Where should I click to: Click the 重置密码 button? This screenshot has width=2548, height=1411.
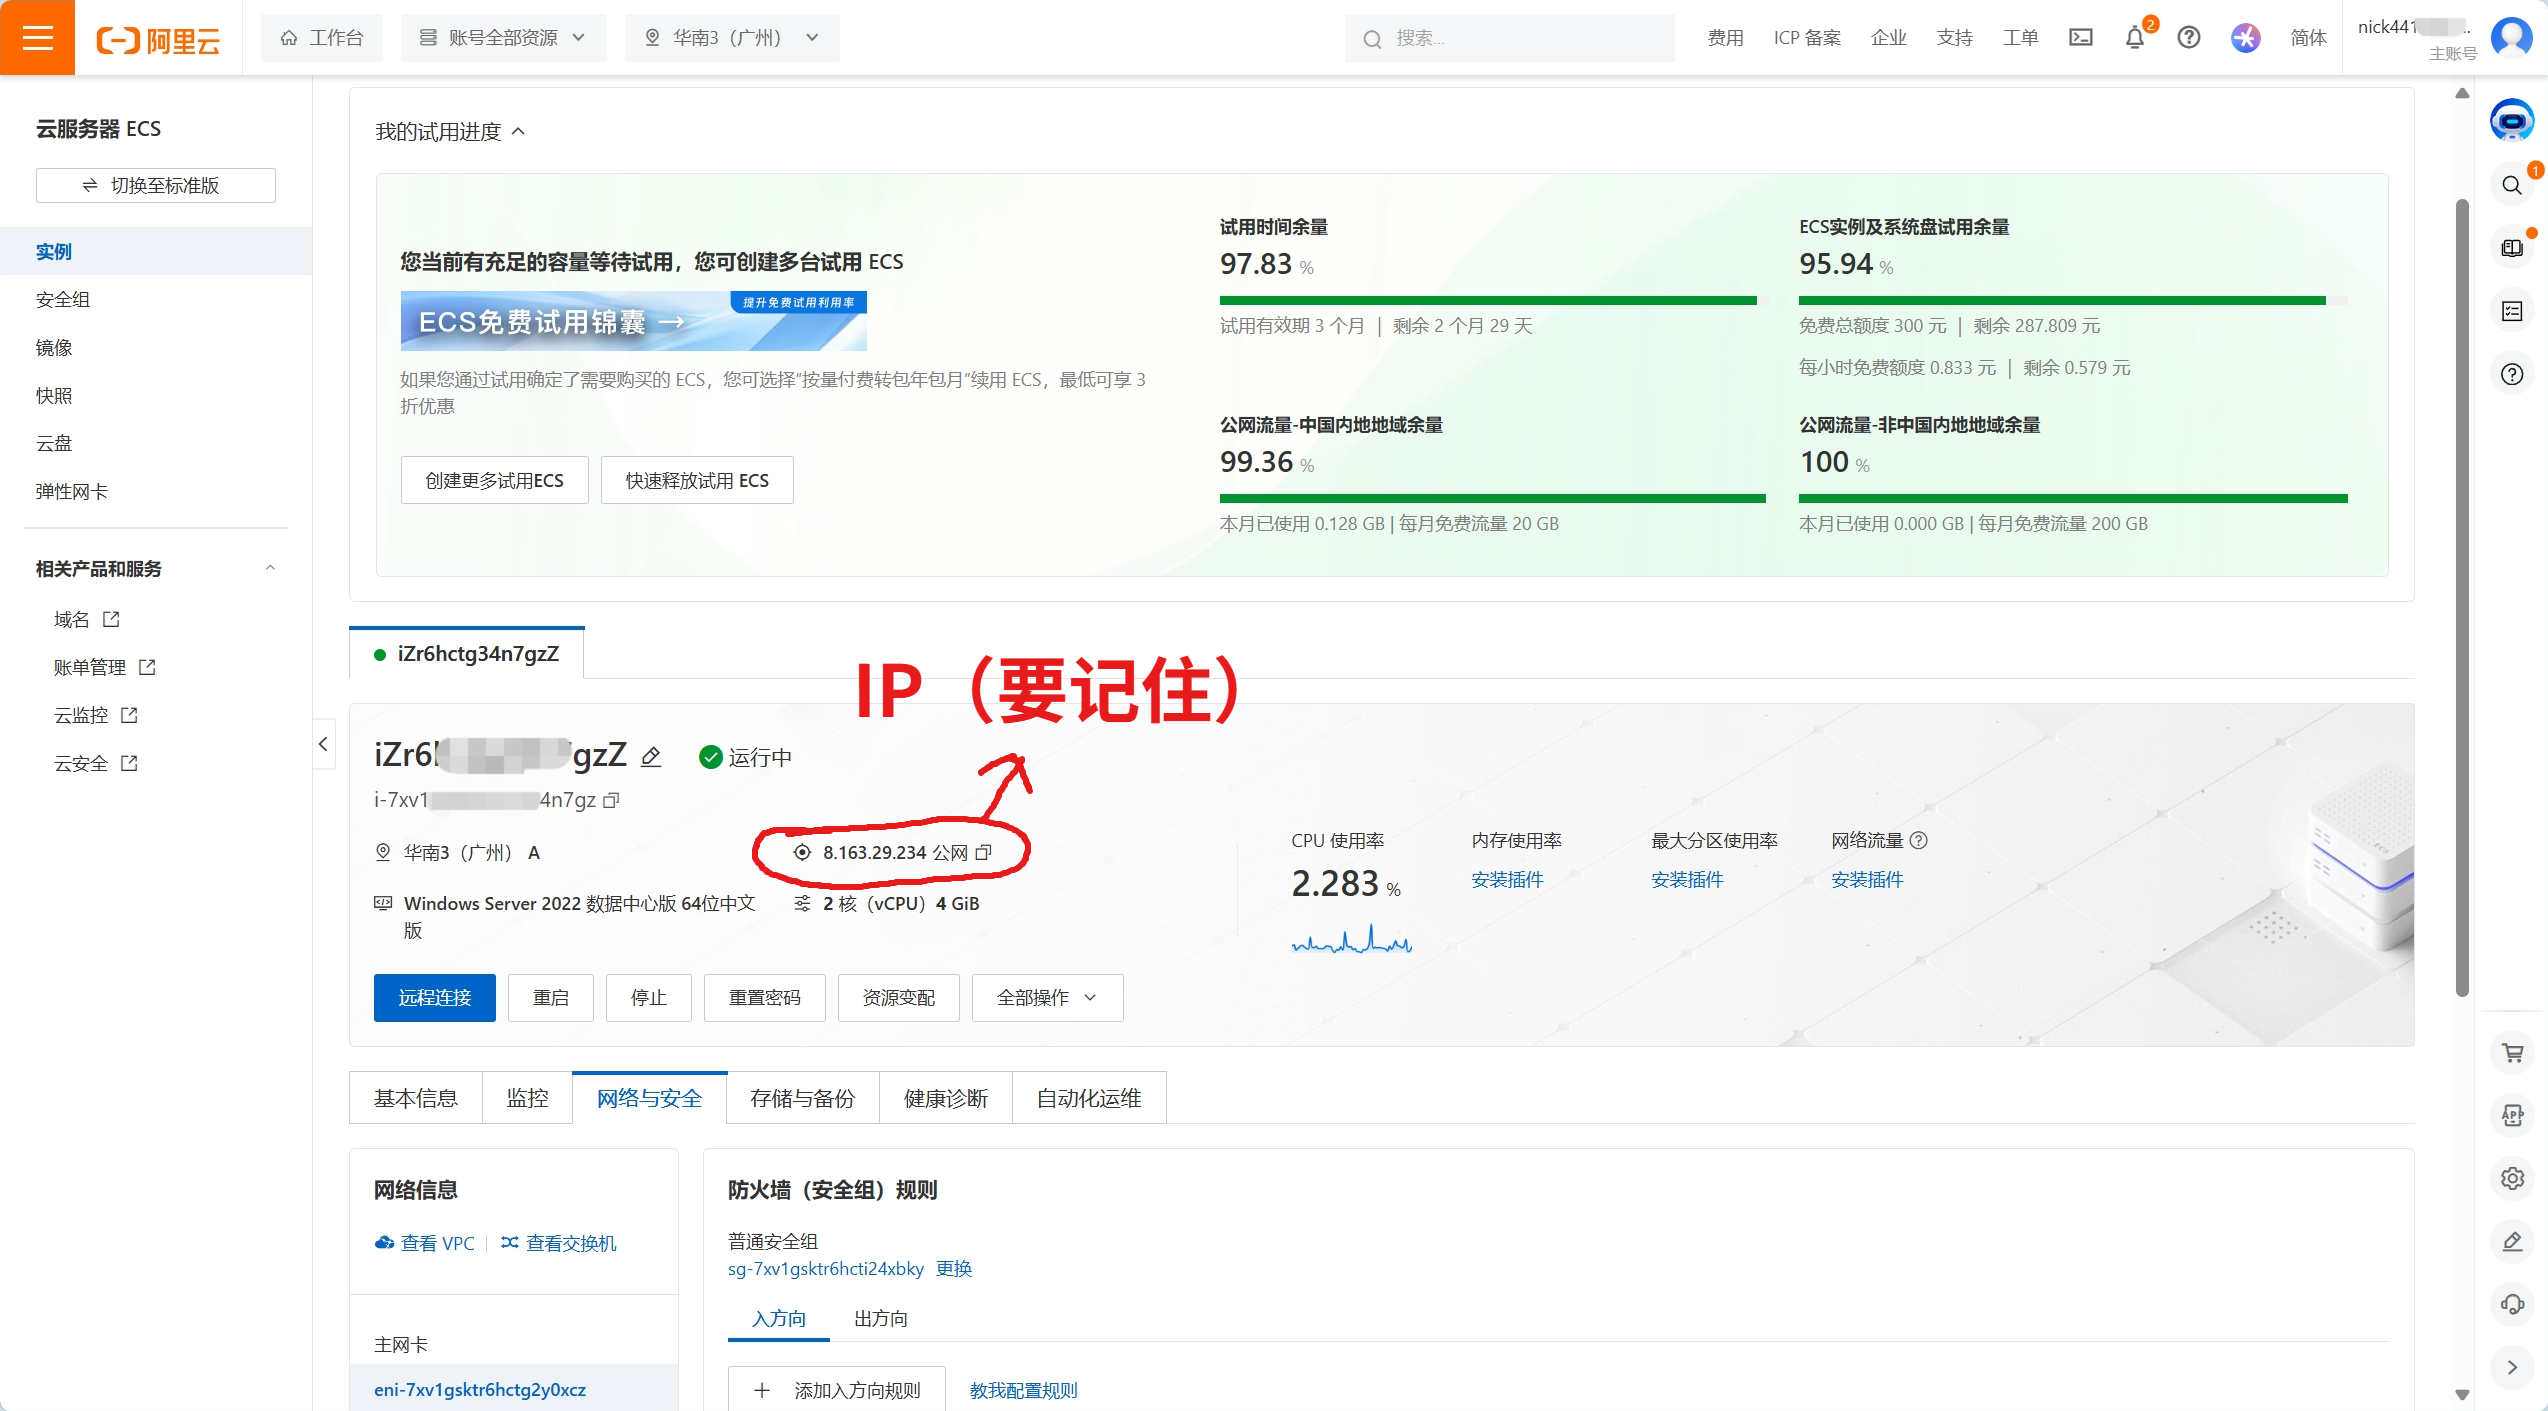coord(765,998)
